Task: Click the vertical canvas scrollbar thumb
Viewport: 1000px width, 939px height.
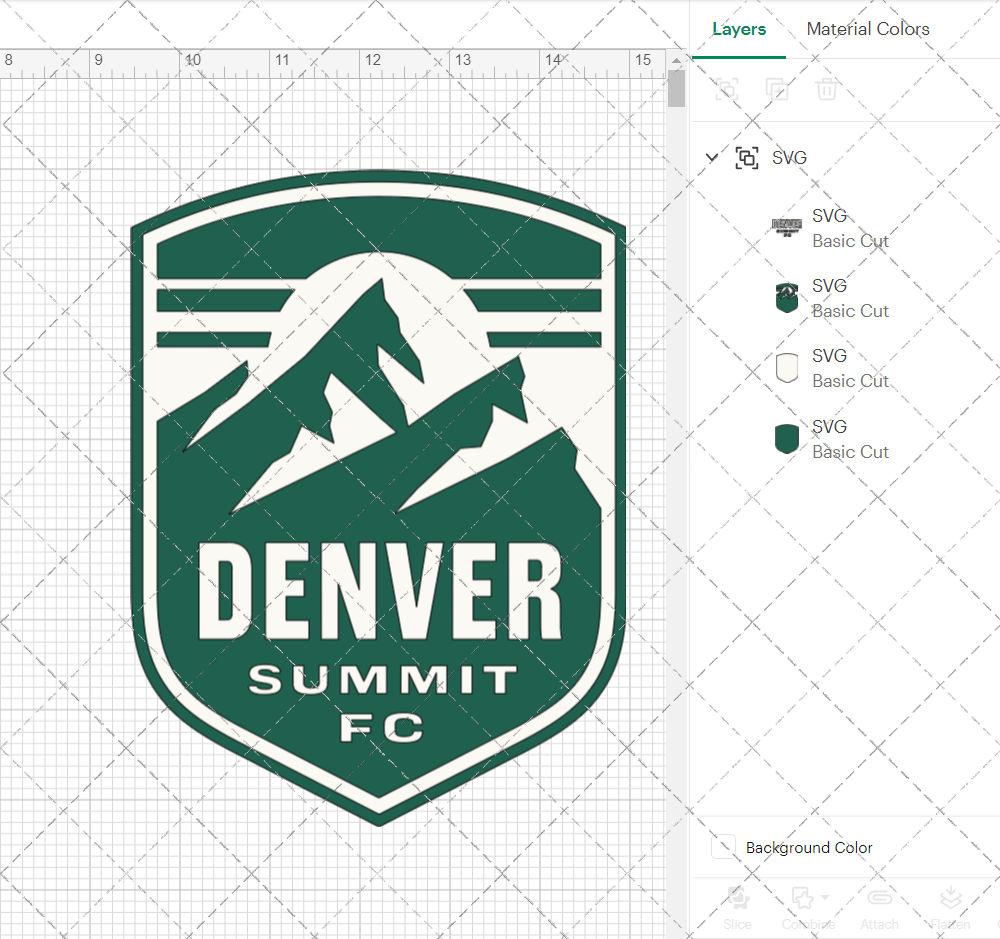Action: (676, 88)
